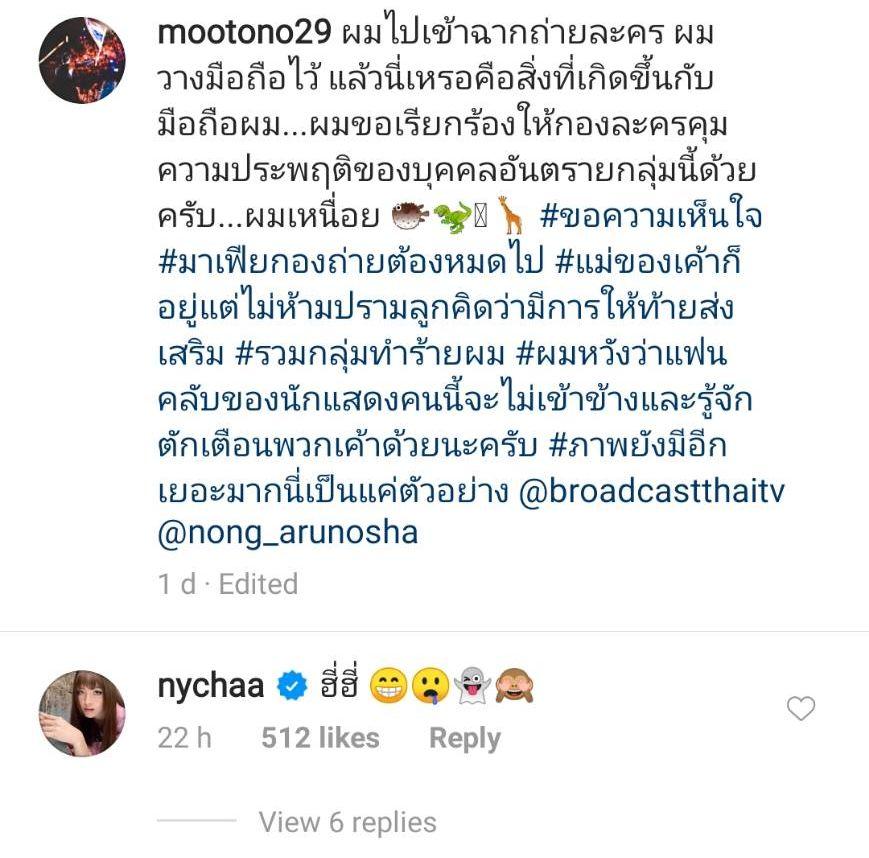Like the nychaa comment with heart icon
This screenshot has width=869, height=858.
(x=801, y=708)
